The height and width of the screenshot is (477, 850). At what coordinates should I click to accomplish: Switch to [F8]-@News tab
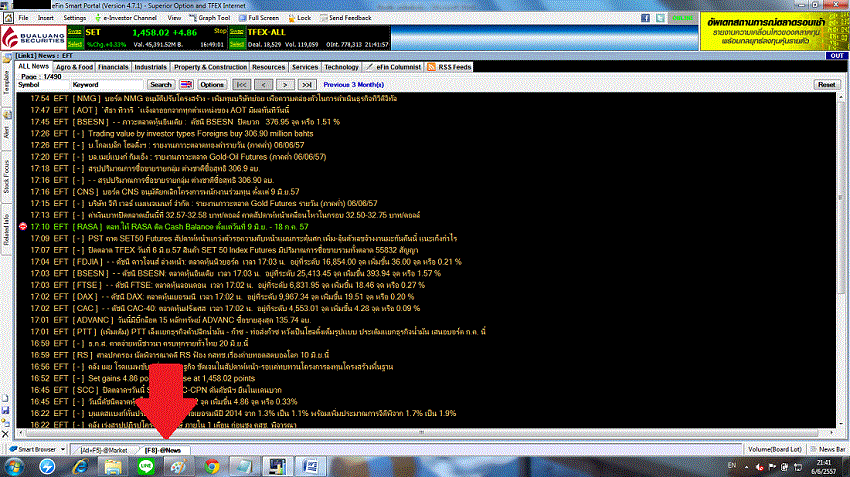click(163, 450)
